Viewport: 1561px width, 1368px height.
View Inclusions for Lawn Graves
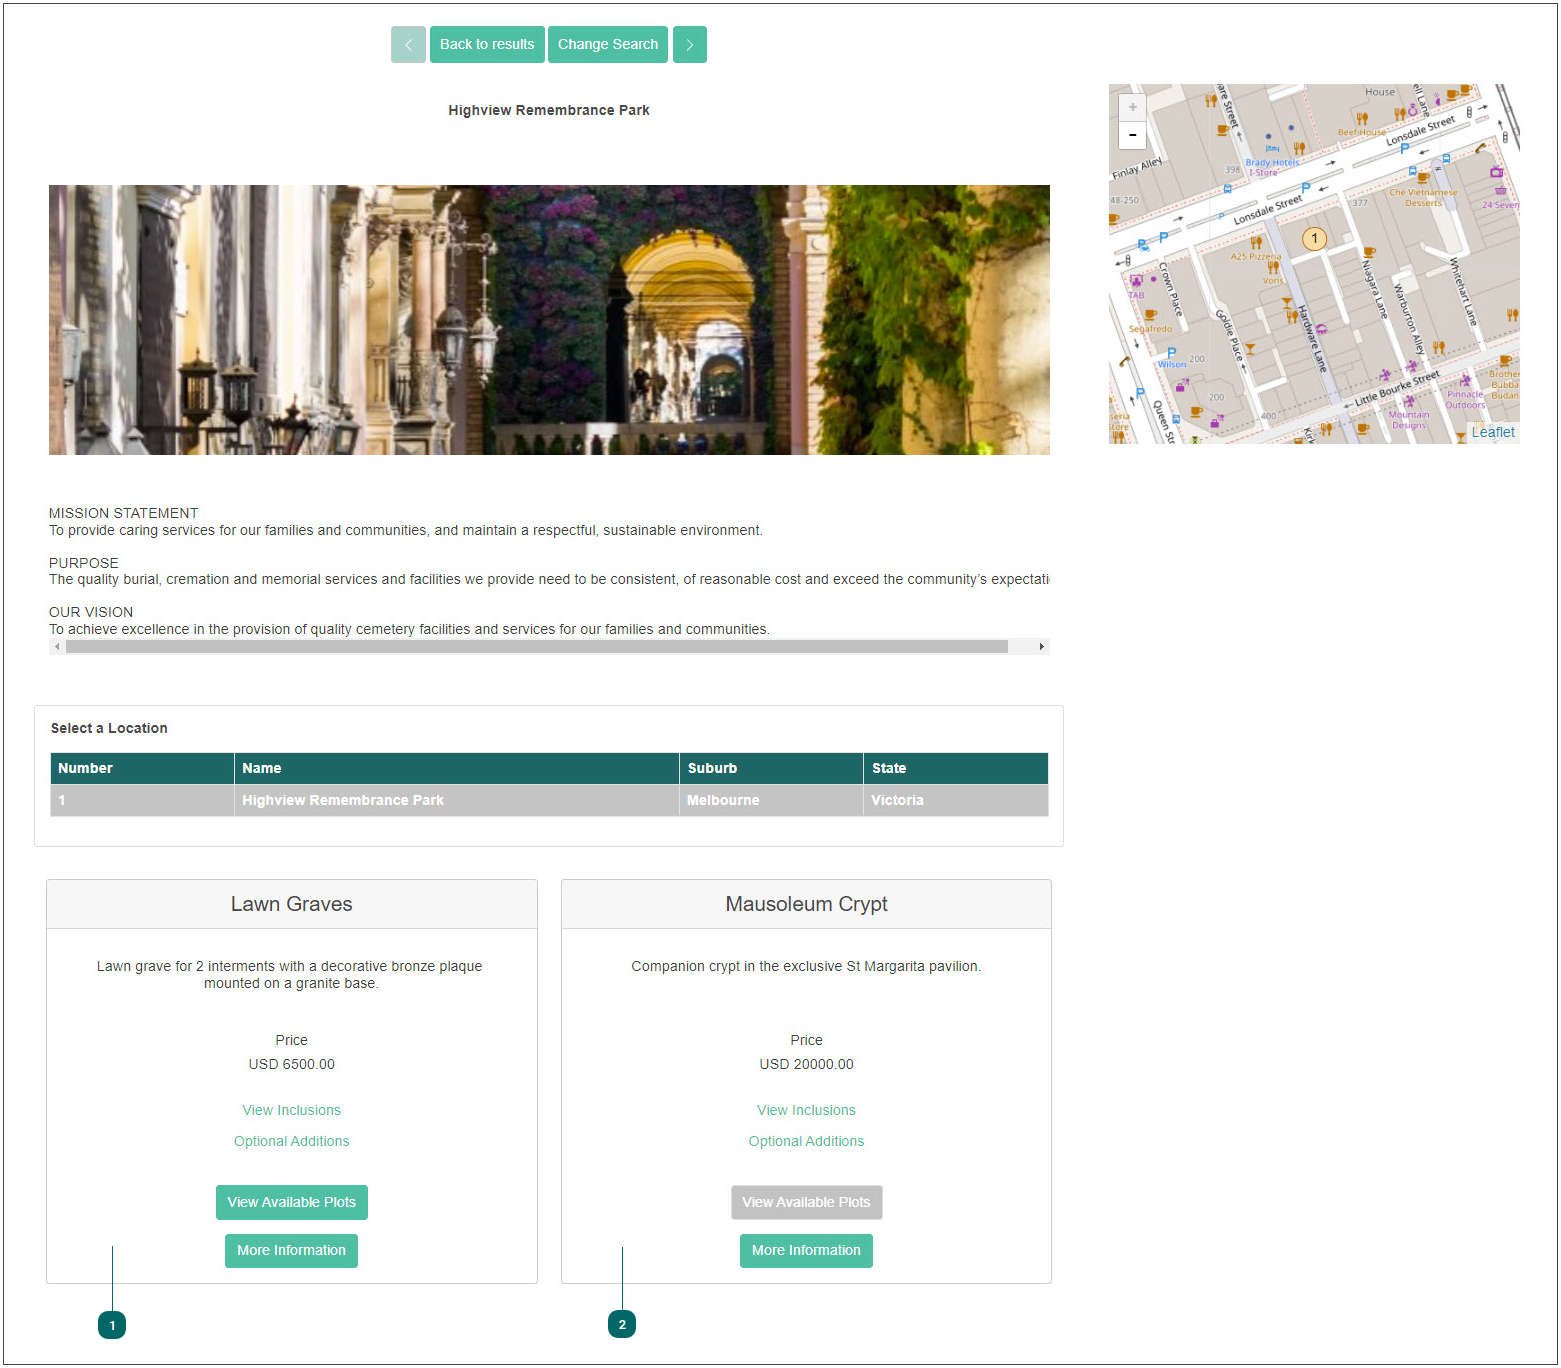click(x=291, y=1110)
